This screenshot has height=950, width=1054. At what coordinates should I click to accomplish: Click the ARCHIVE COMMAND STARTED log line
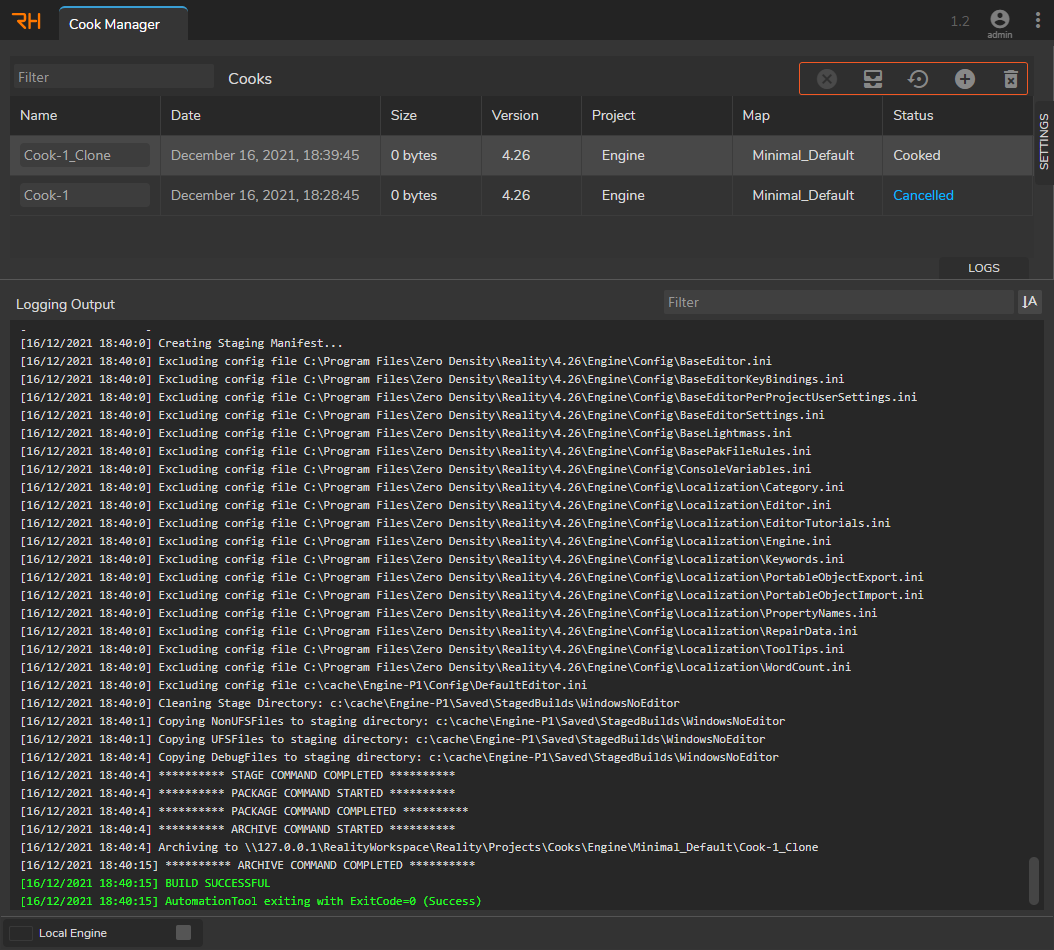238,829
